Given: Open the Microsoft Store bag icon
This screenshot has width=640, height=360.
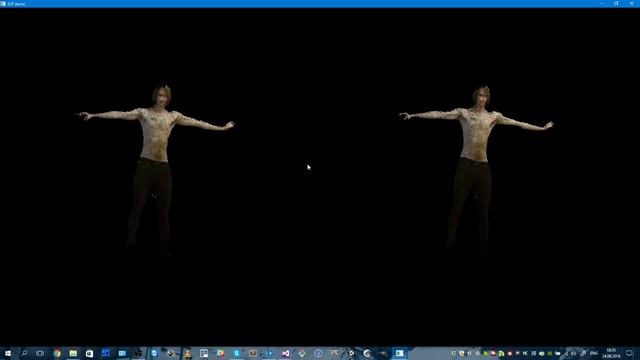Looking at the screenshot, I should (x=89, y=353).
